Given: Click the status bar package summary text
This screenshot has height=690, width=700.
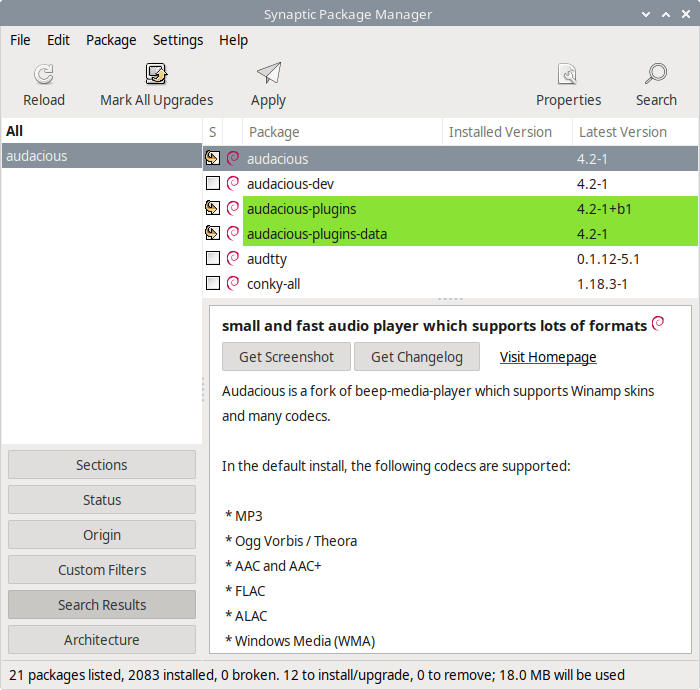Looking at the screenshot, I should click(317, 675).
